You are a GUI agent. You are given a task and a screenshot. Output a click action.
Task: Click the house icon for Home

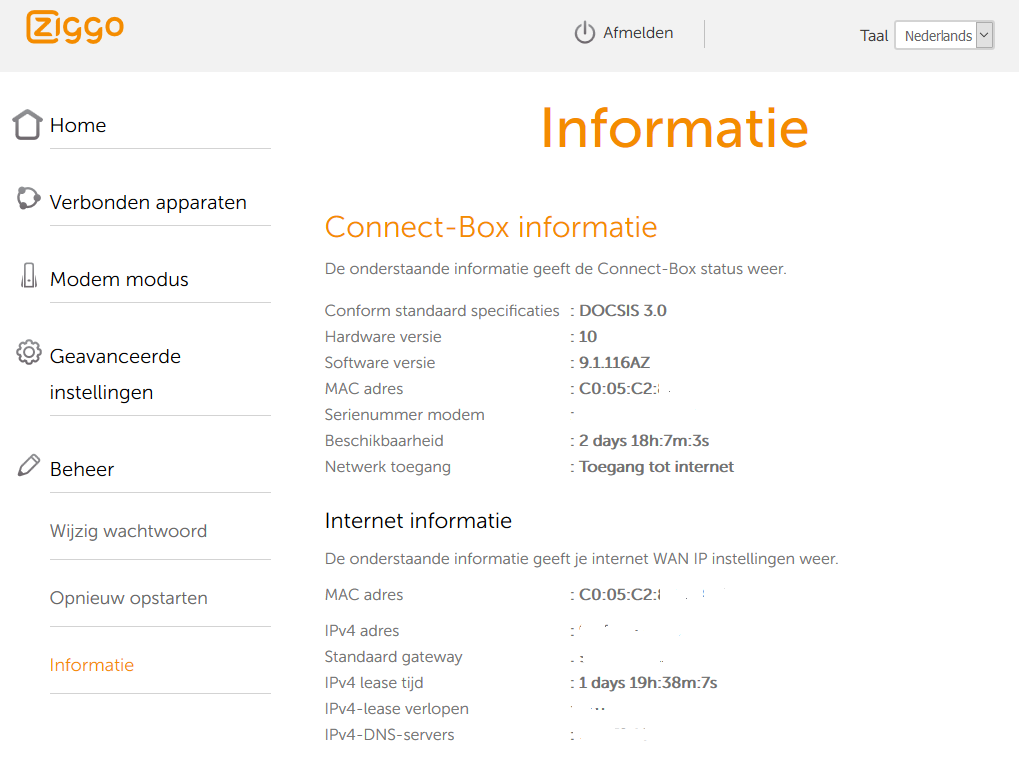point(27,124)
